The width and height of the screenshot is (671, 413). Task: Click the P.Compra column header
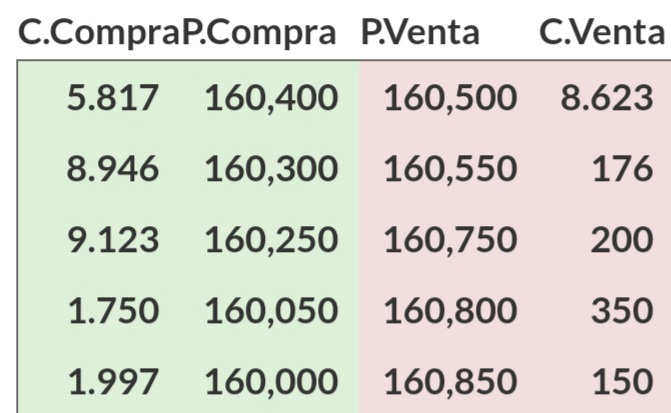click(259, 33)
